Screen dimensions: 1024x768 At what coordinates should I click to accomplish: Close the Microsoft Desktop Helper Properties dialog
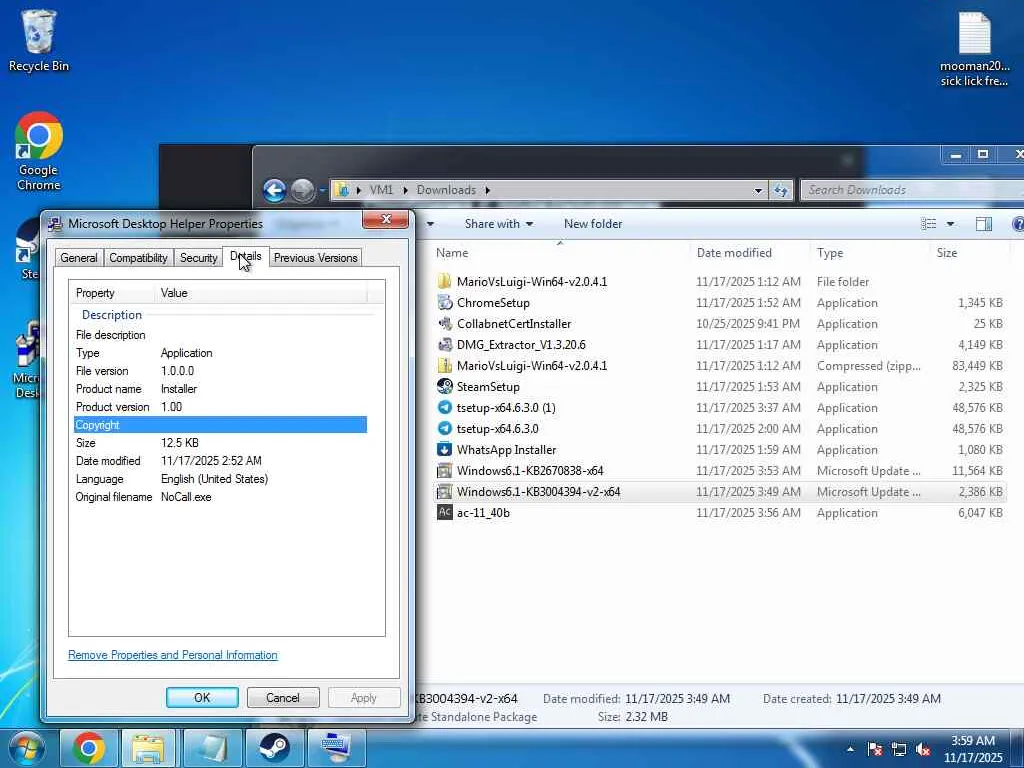tap(385, 219)
